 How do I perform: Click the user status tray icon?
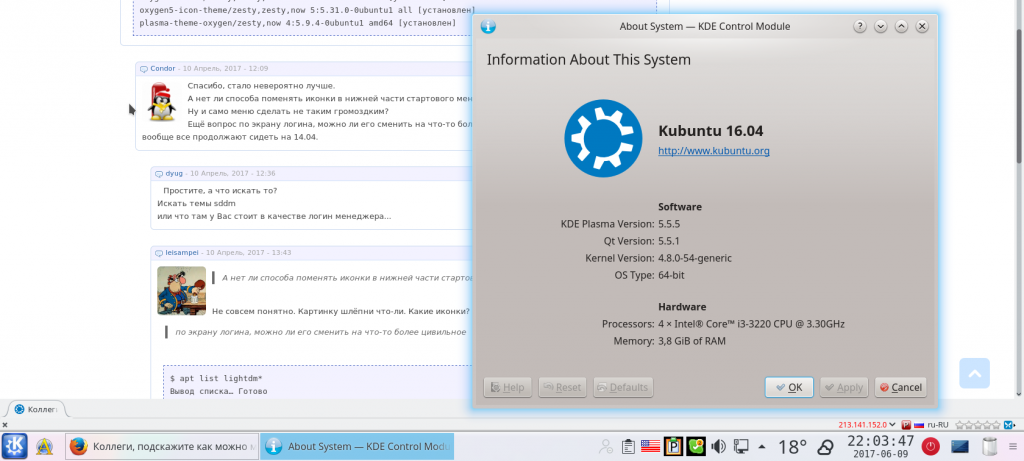(606, 447)
